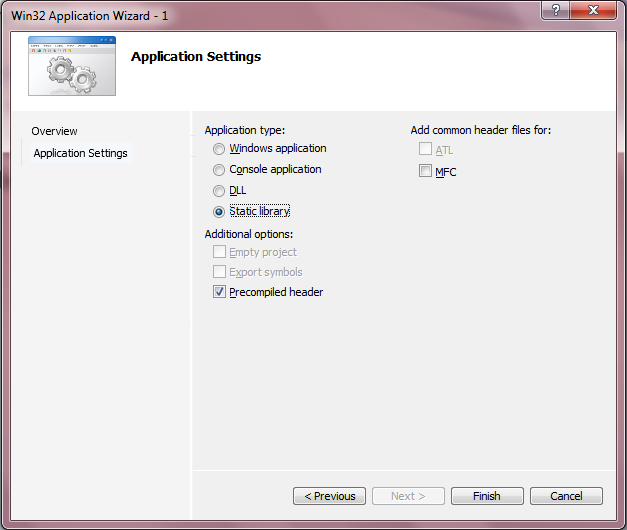Screen dimensions: 627x530
Task: Select the Static library radio button
Action: click(219, 212)
